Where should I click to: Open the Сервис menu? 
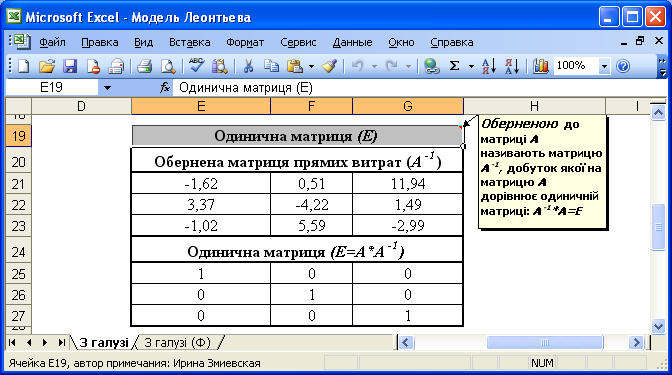tap(298, 42)
